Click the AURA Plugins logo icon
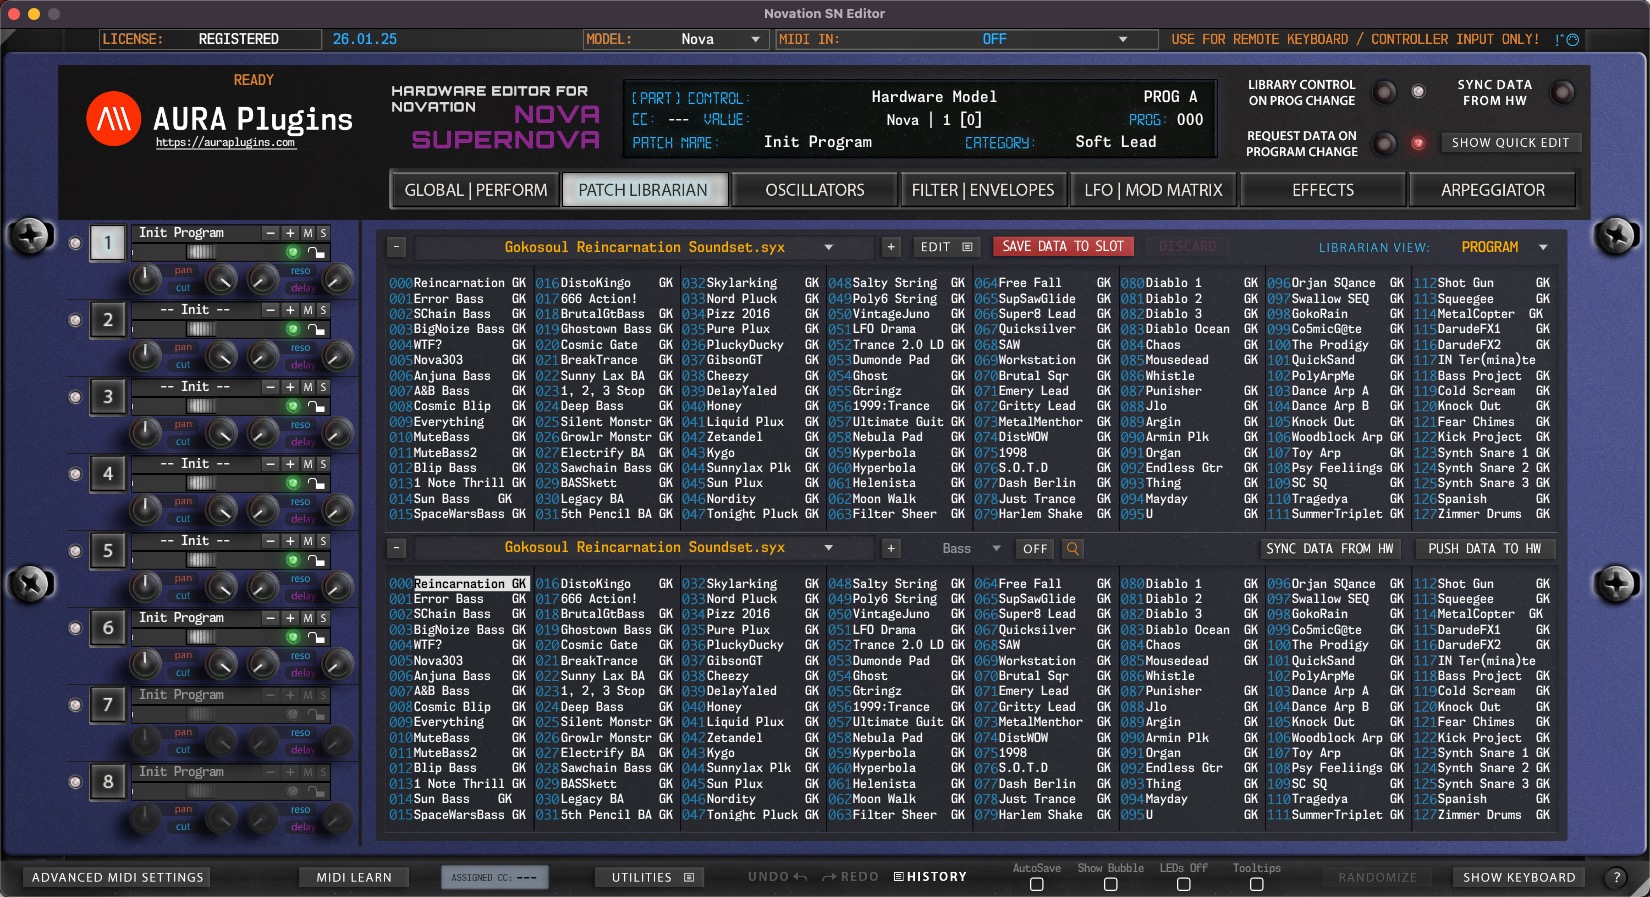 (x=113, y=119)
